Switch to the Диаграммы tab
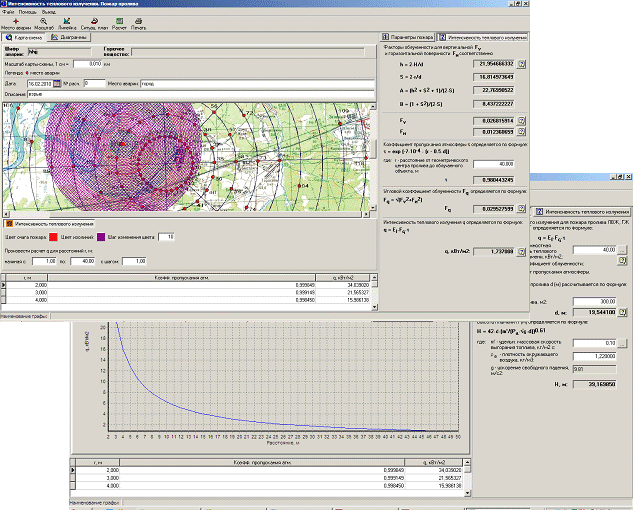Image resolution: width=633 pixels, height=510 pixels. [69, 37]
